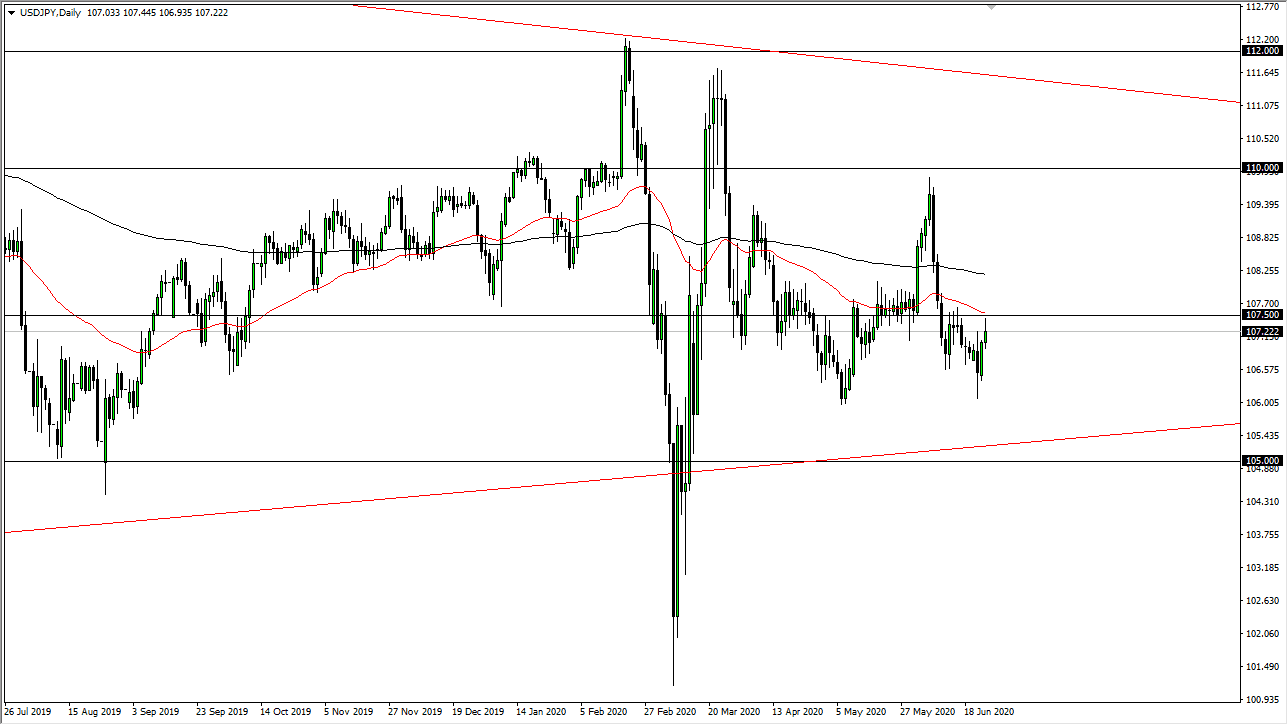The image size is (1288, 725).
Task: Click the 27 Feb 2020 date label
Action: point(668,712)
